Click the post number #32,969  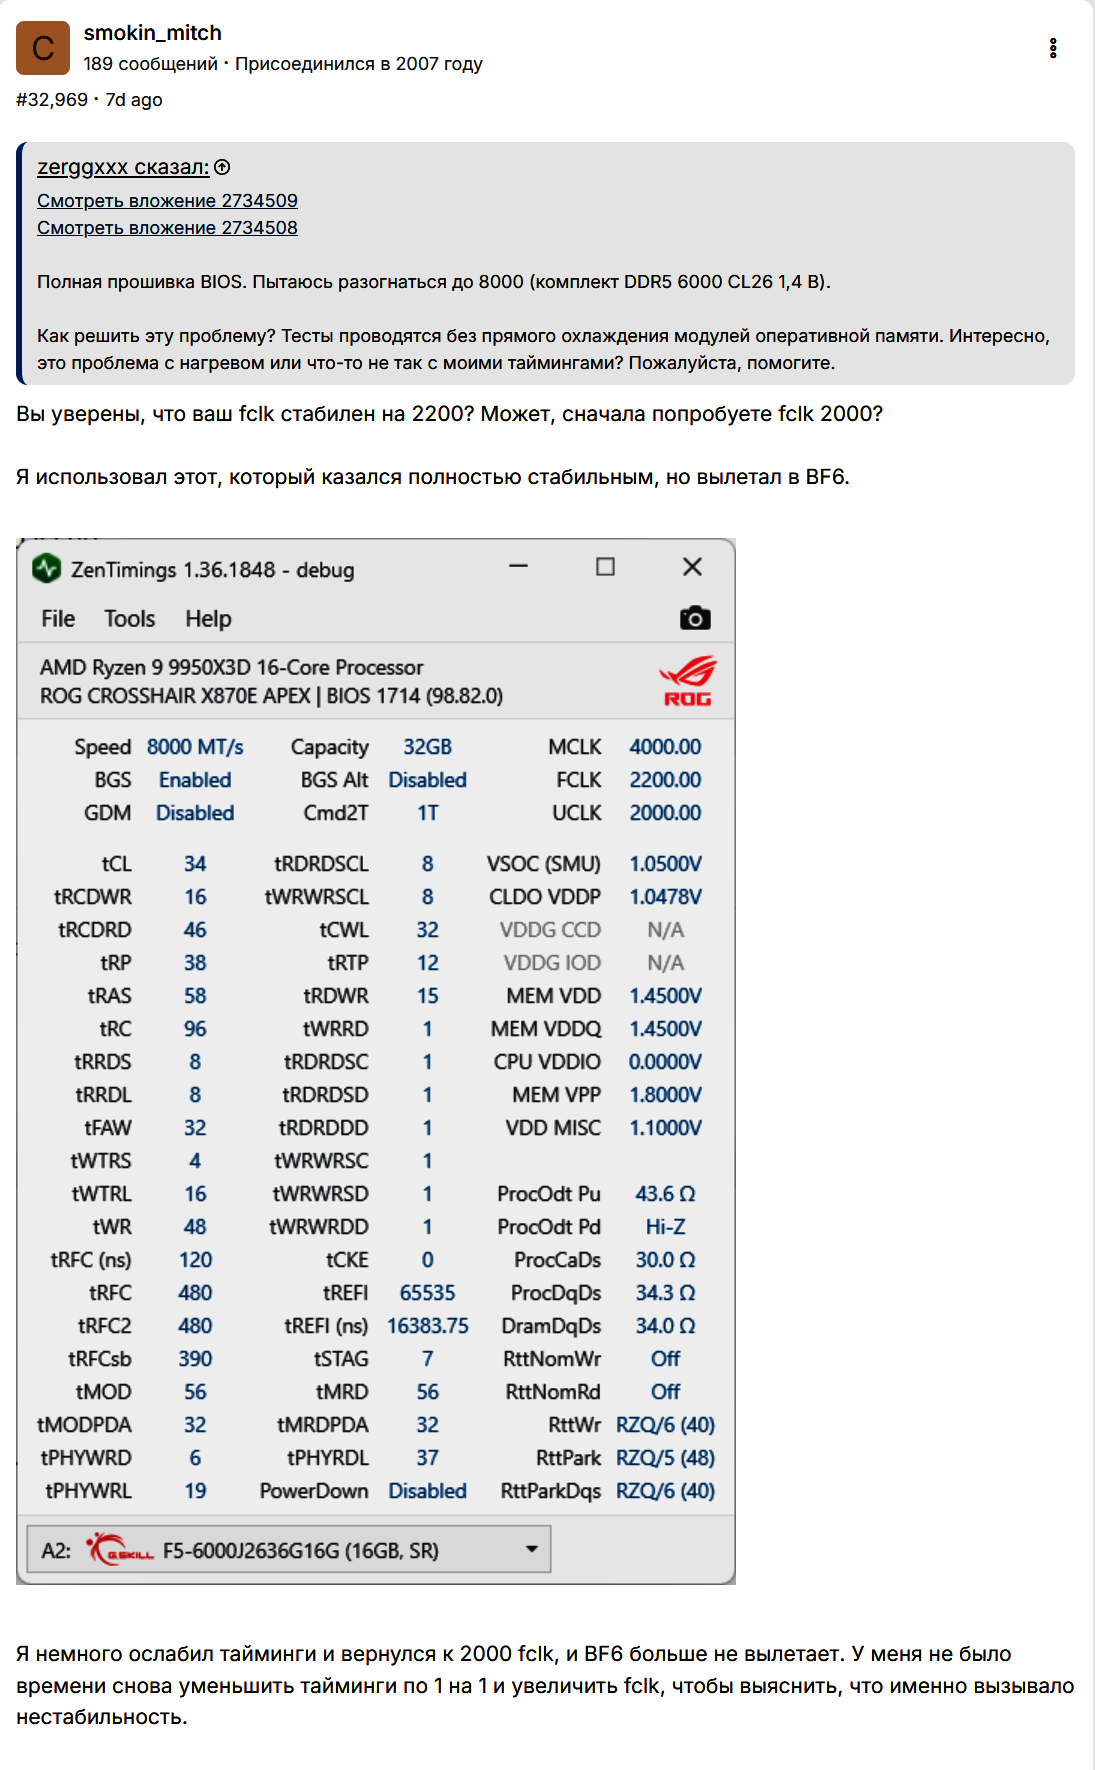click(52, 100)
